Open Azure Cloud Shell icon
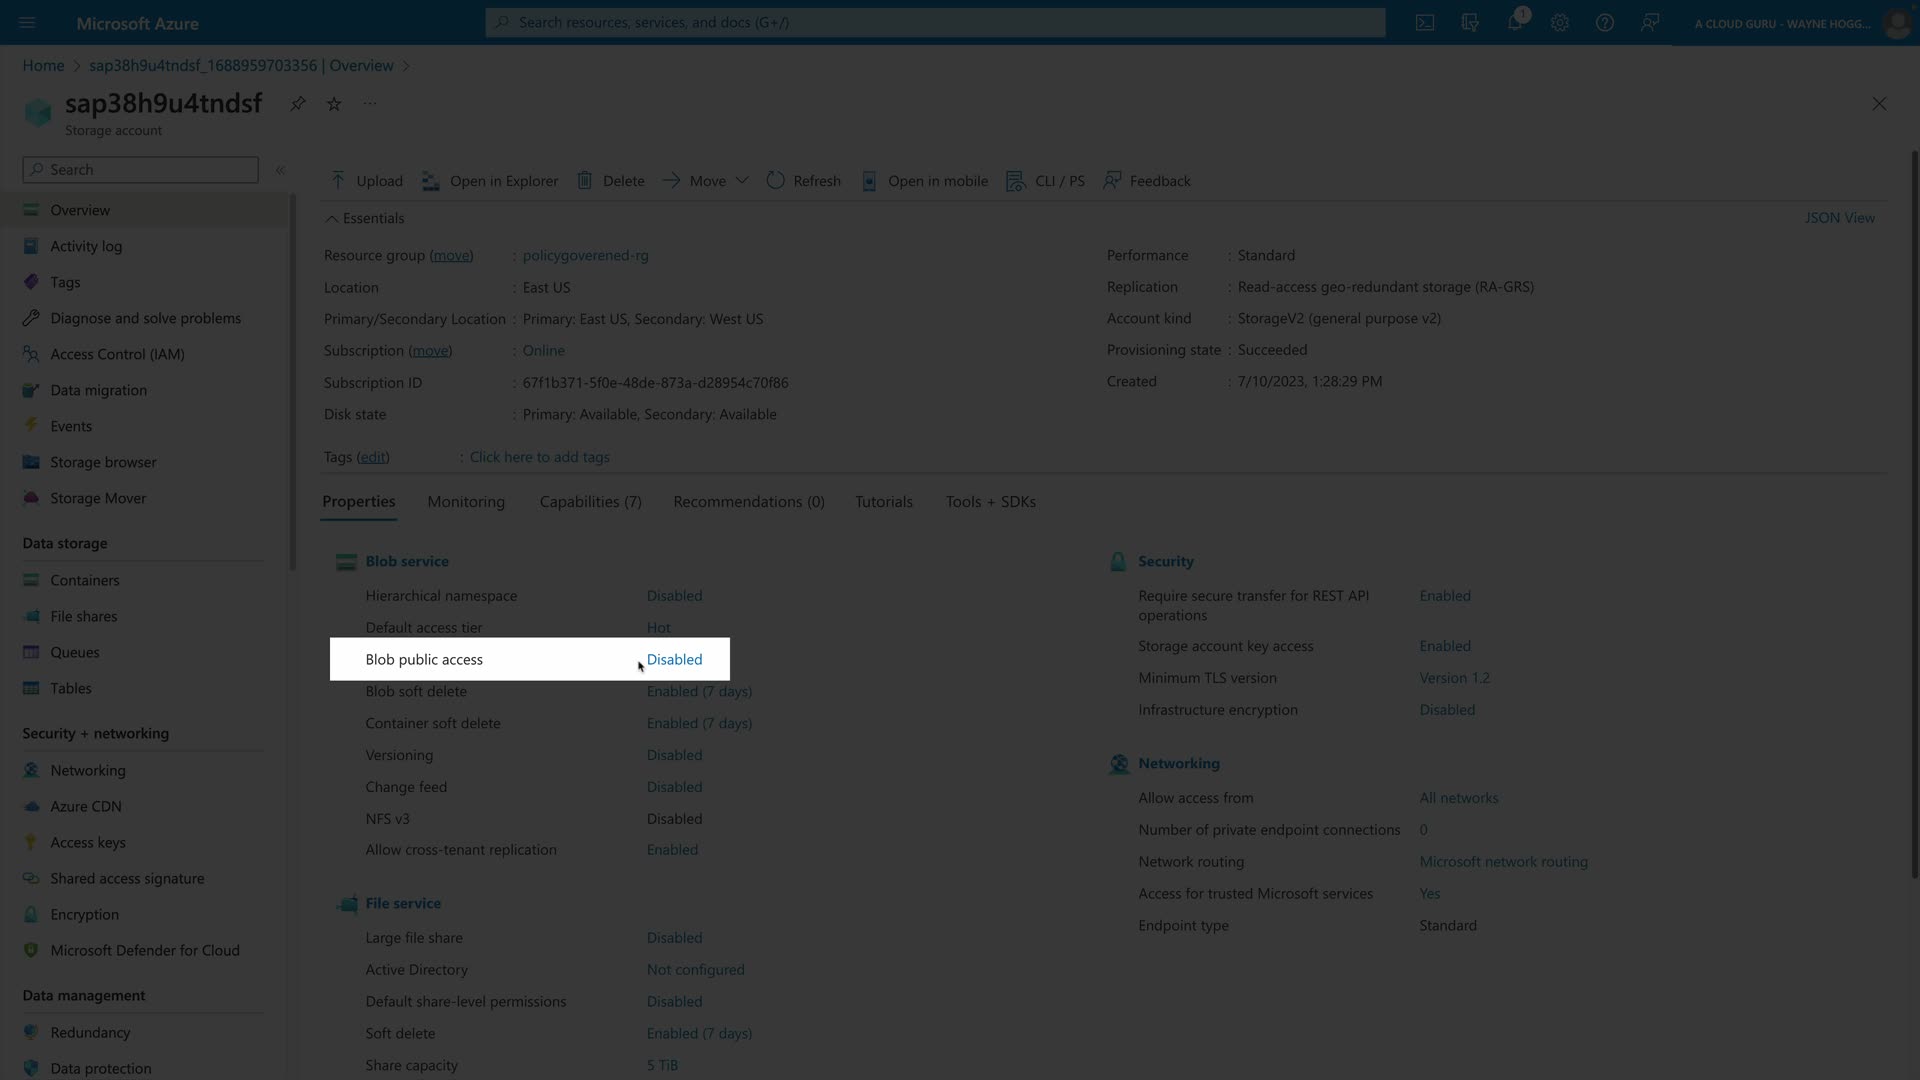Viewport: 1920px width, 1080px height. (x=1425, y=22)
